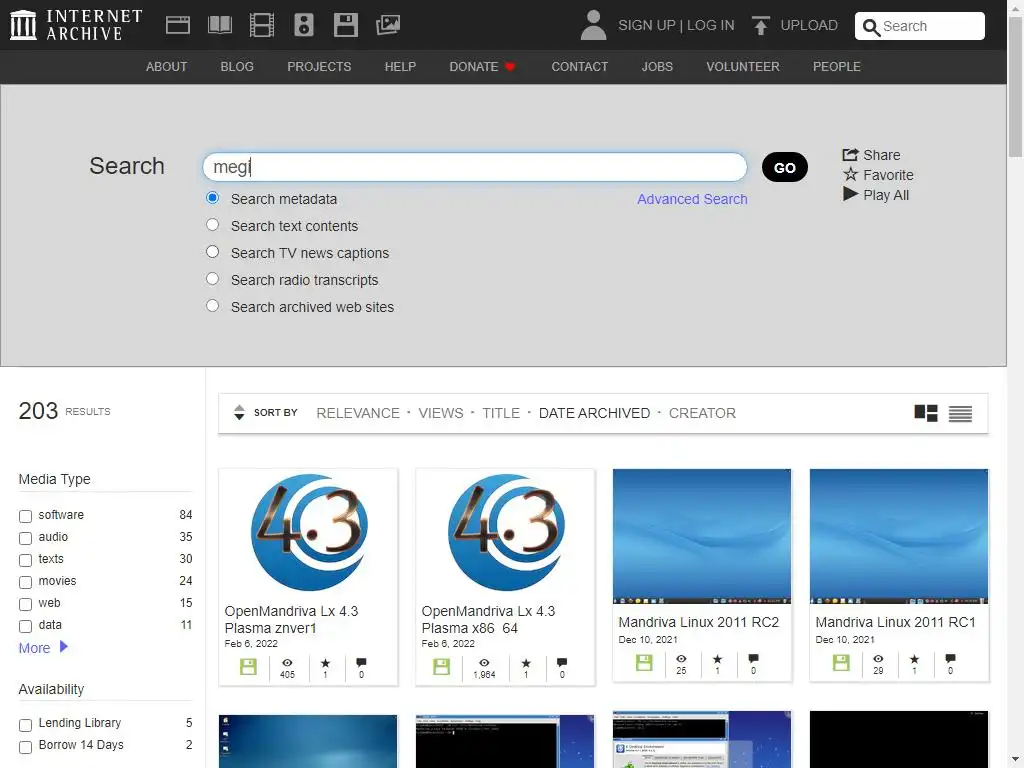Click reviews bubble on OpenMandriva znver1 card

(361, 662)
